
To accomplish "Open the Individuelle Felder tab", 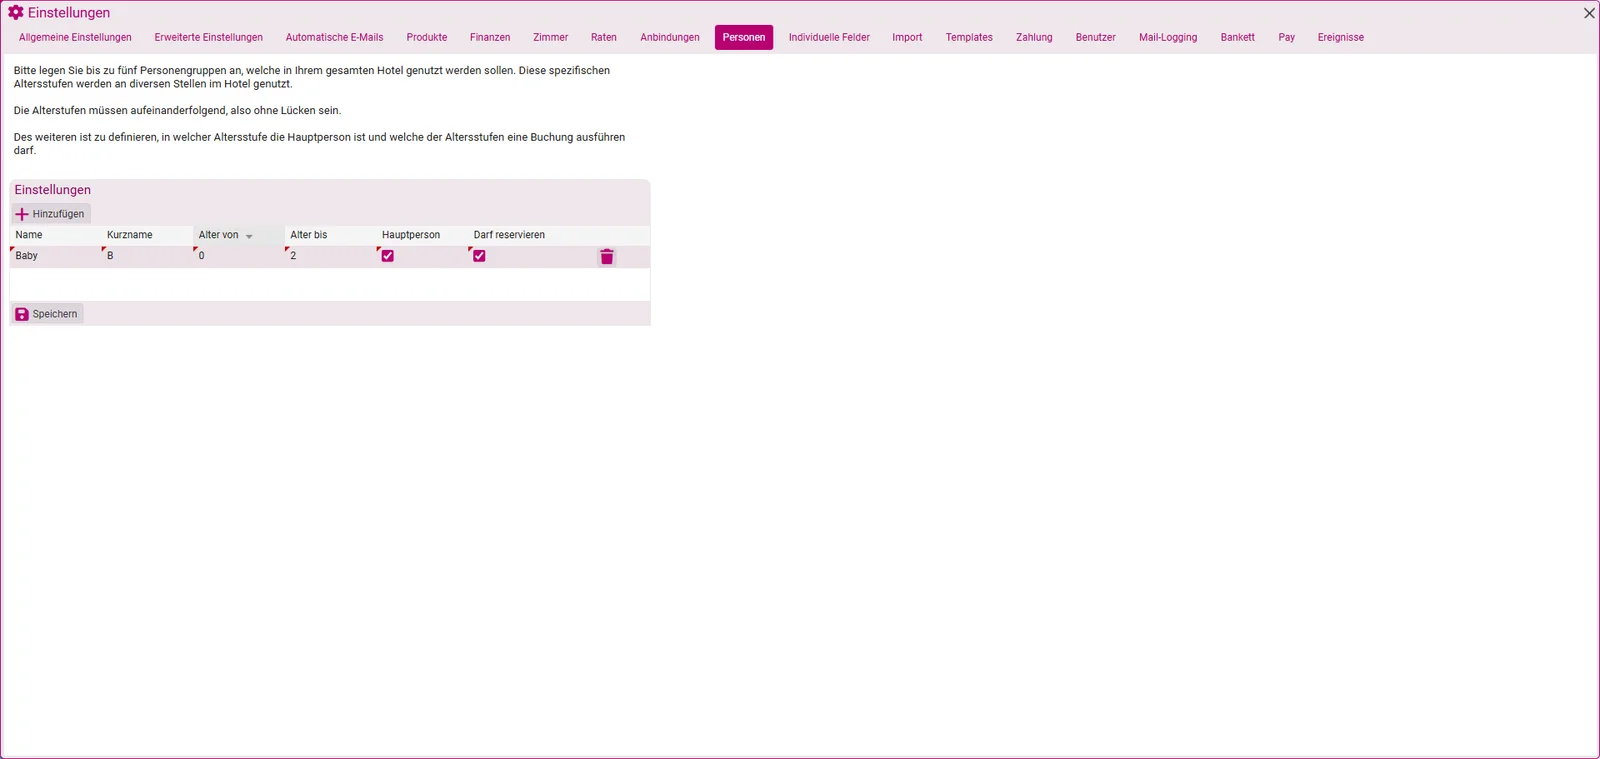I will [829, 38].
